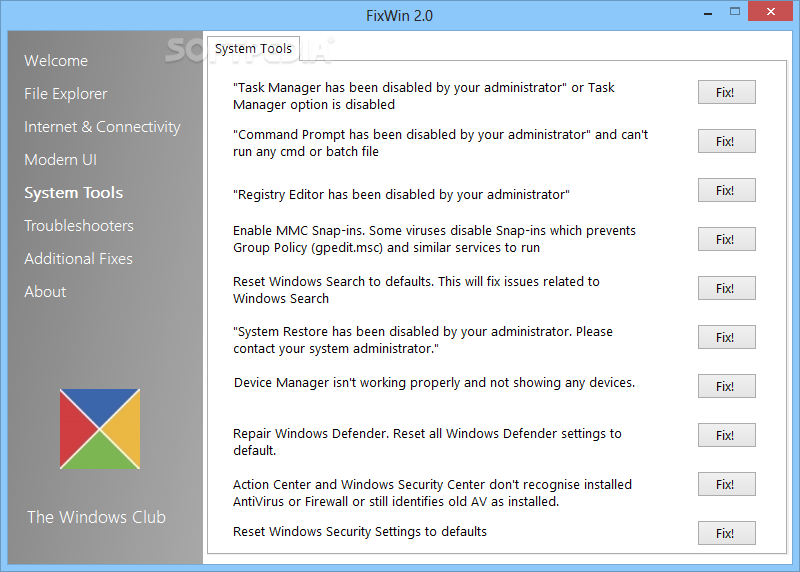Select the Modern UI section

tap(61, 160)
